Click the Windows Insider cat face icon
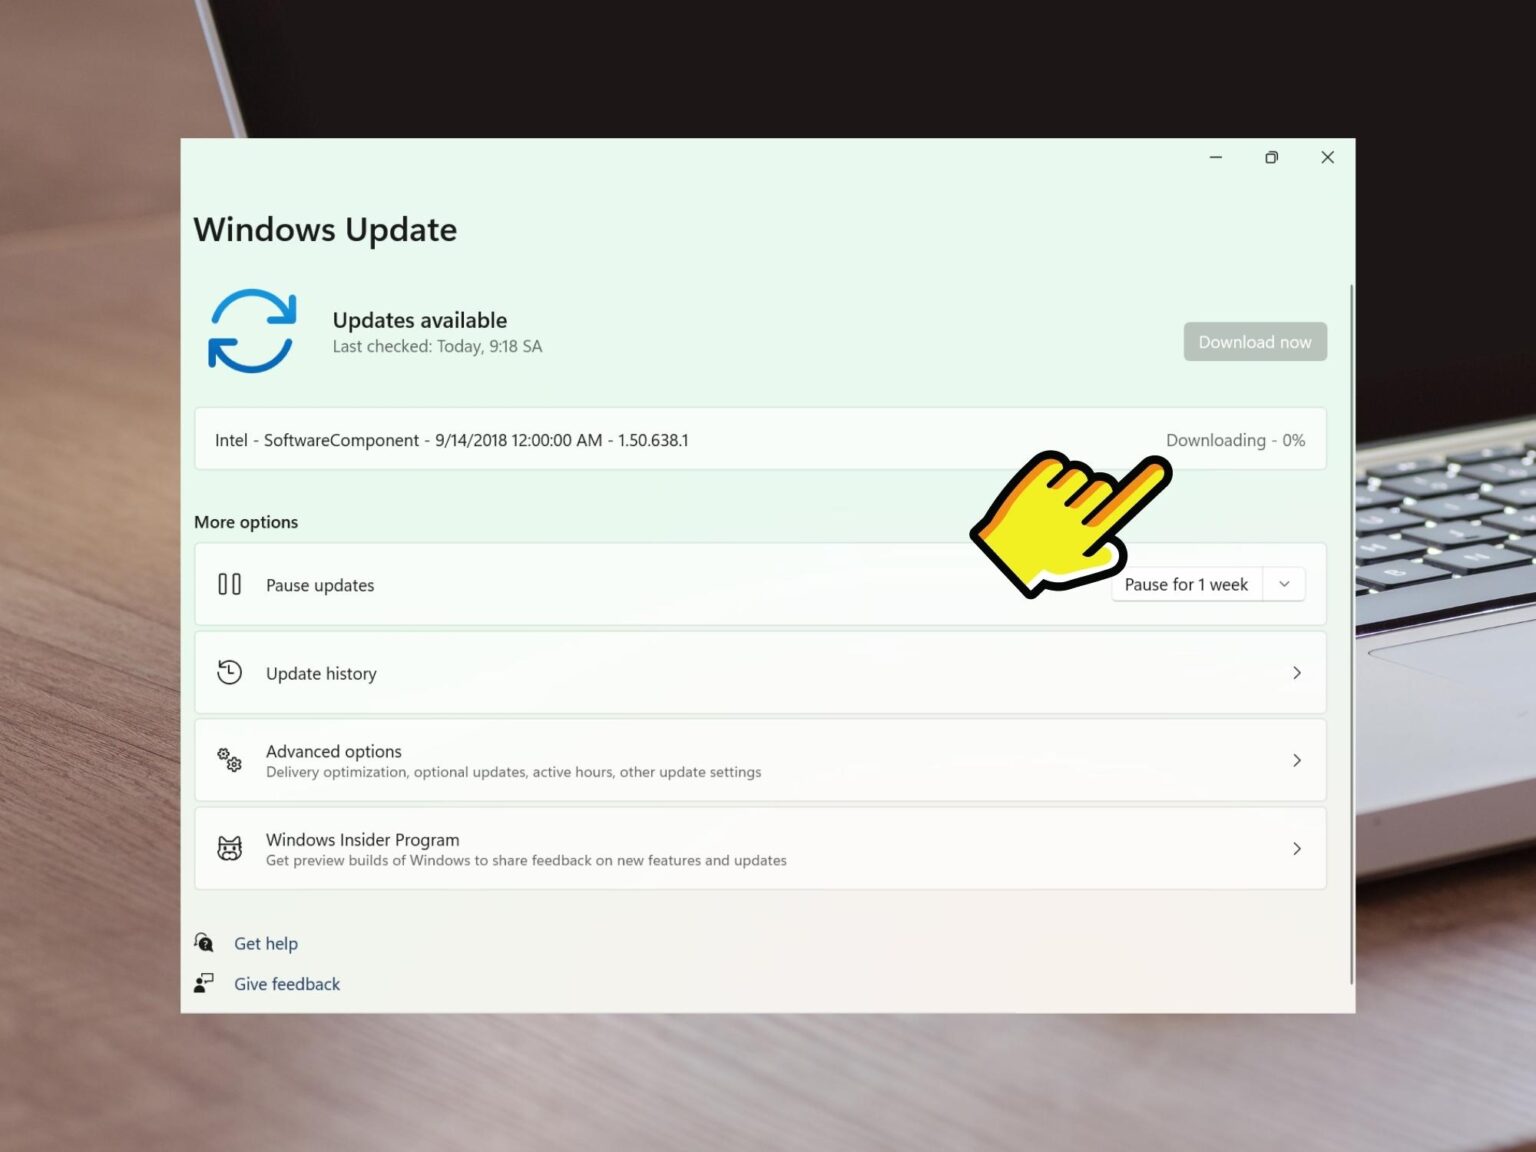 pos(230,848)
